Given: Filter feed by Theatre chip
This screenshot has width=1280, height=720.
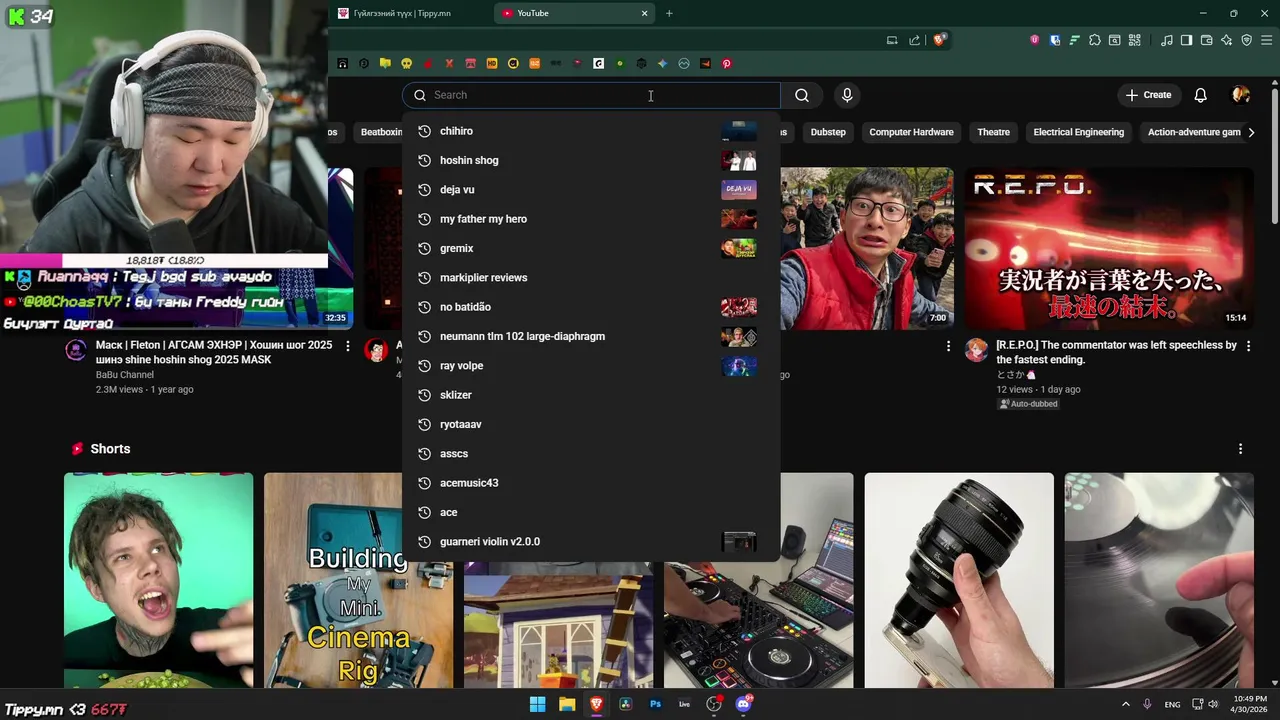Looking at the screenshot, I should (x=993, y=132).
